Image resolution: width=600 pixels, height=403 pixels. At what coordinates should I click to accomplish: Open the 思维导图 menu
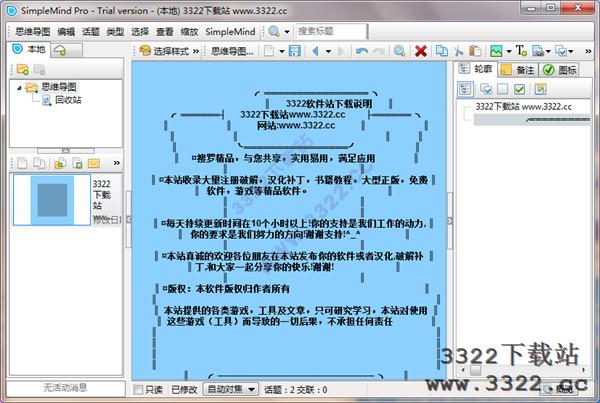coord(33,31)
